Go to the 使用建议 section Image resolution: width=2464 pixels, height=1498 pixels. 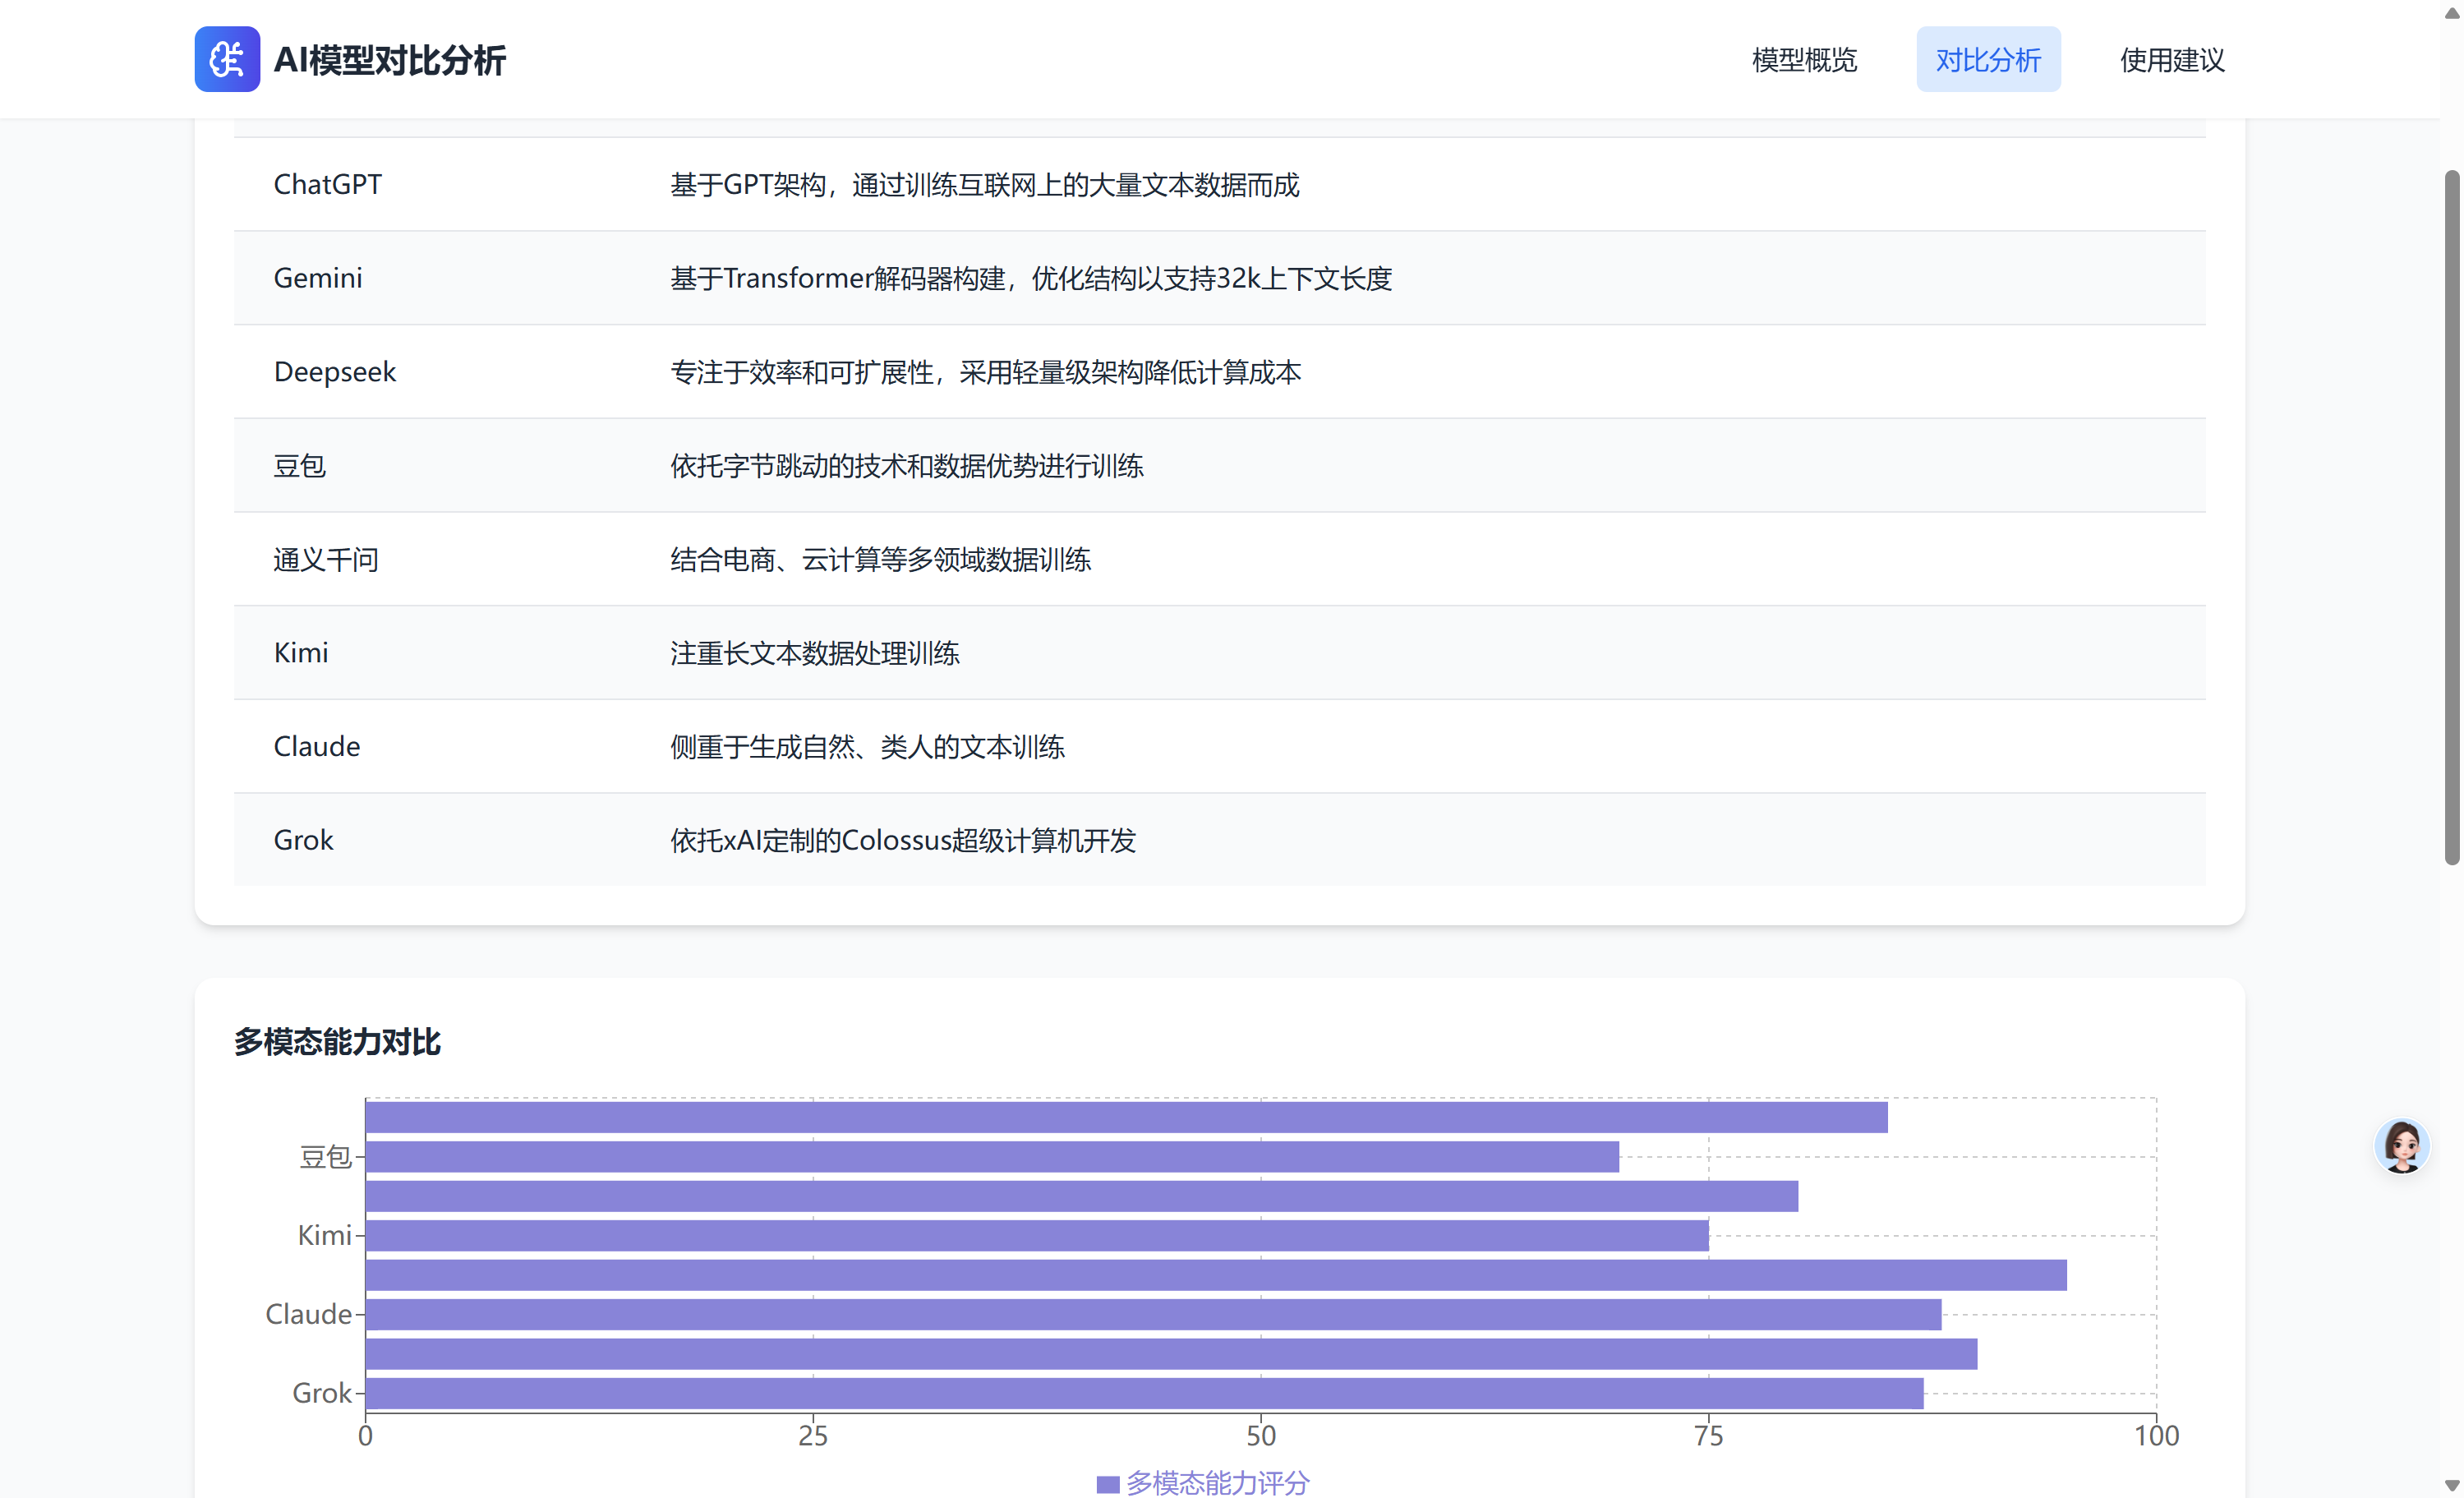[x=2171, y=60]
